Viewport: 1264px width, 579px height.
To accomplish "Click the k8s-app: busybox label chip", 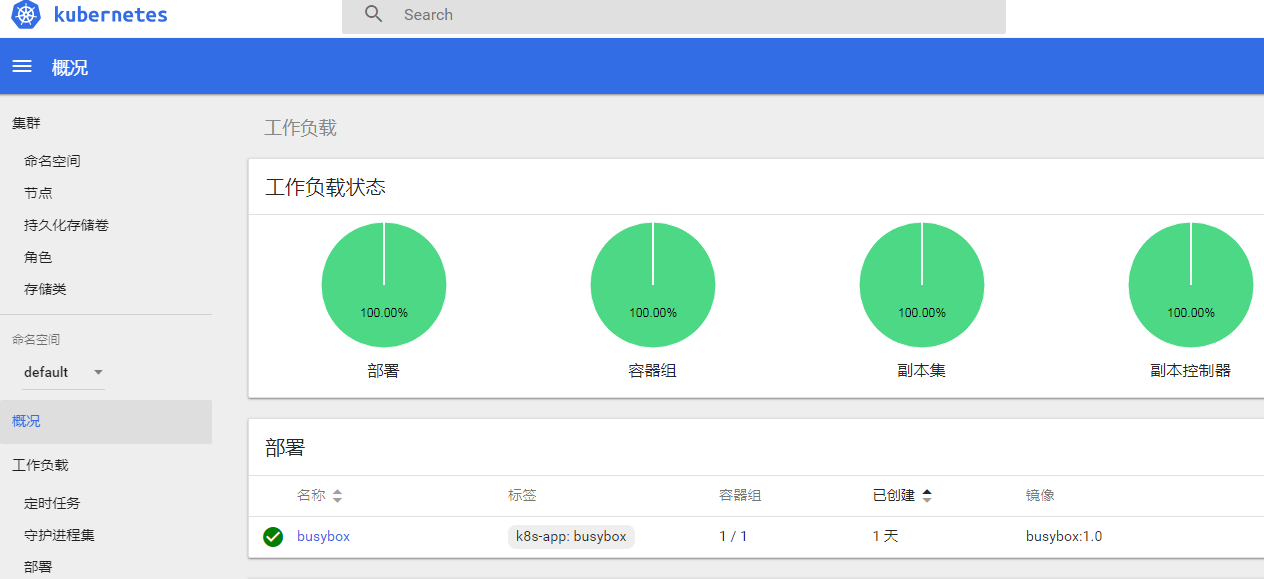I will [x=571, y=536].
